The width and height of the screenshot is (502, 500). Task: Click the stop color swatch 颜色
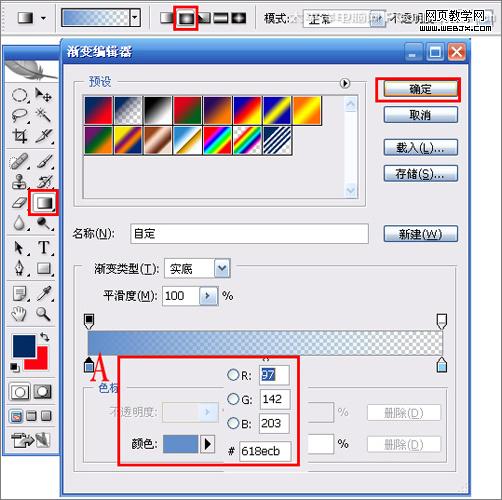(180, 444)
